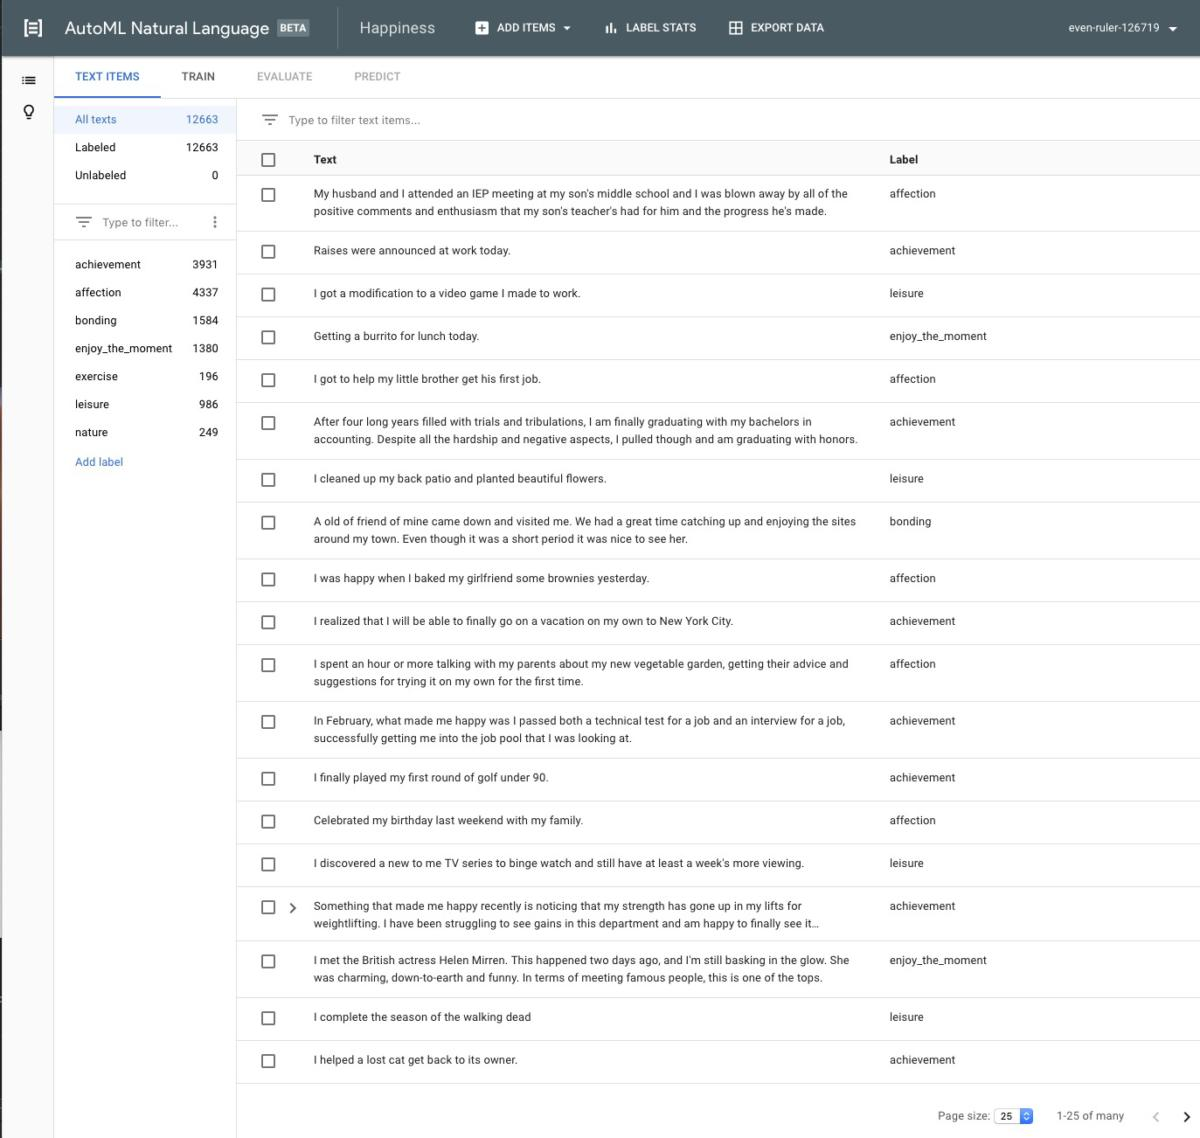This screenshot has width=1200, height=1138.
Task: Open the IEP meeting text item
Action: (x=581, y=202)
